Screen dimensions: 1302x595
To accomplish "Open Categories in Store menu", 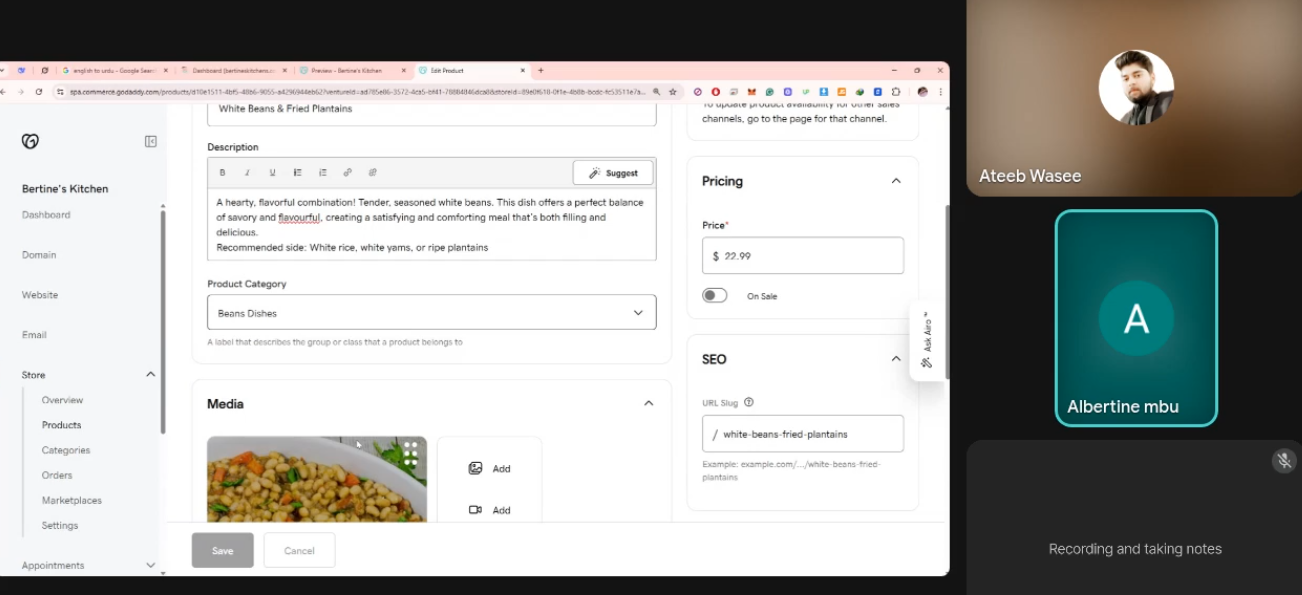I will pyautogui.click(x=66, y=449).
